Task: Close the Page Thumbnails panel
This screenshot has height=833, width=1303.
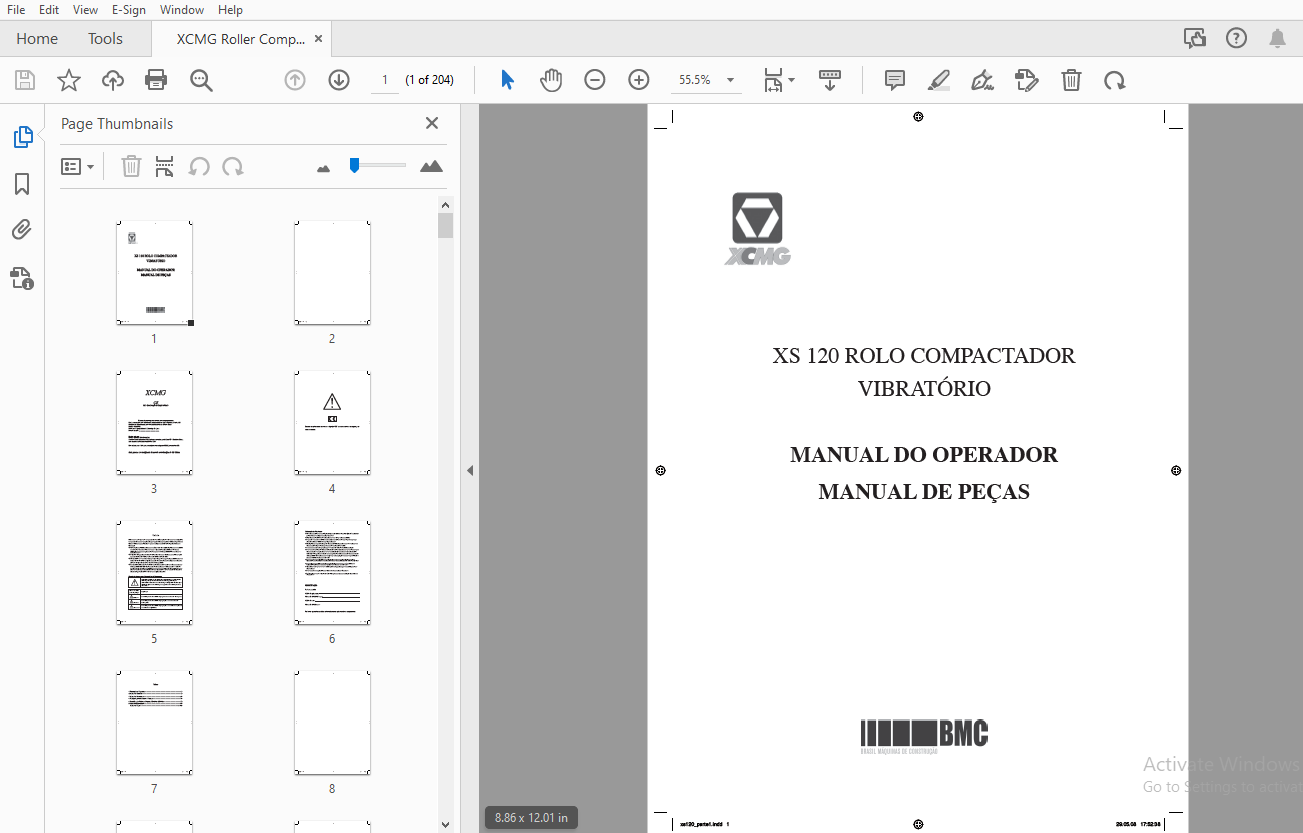Action: tap(432, 123)
